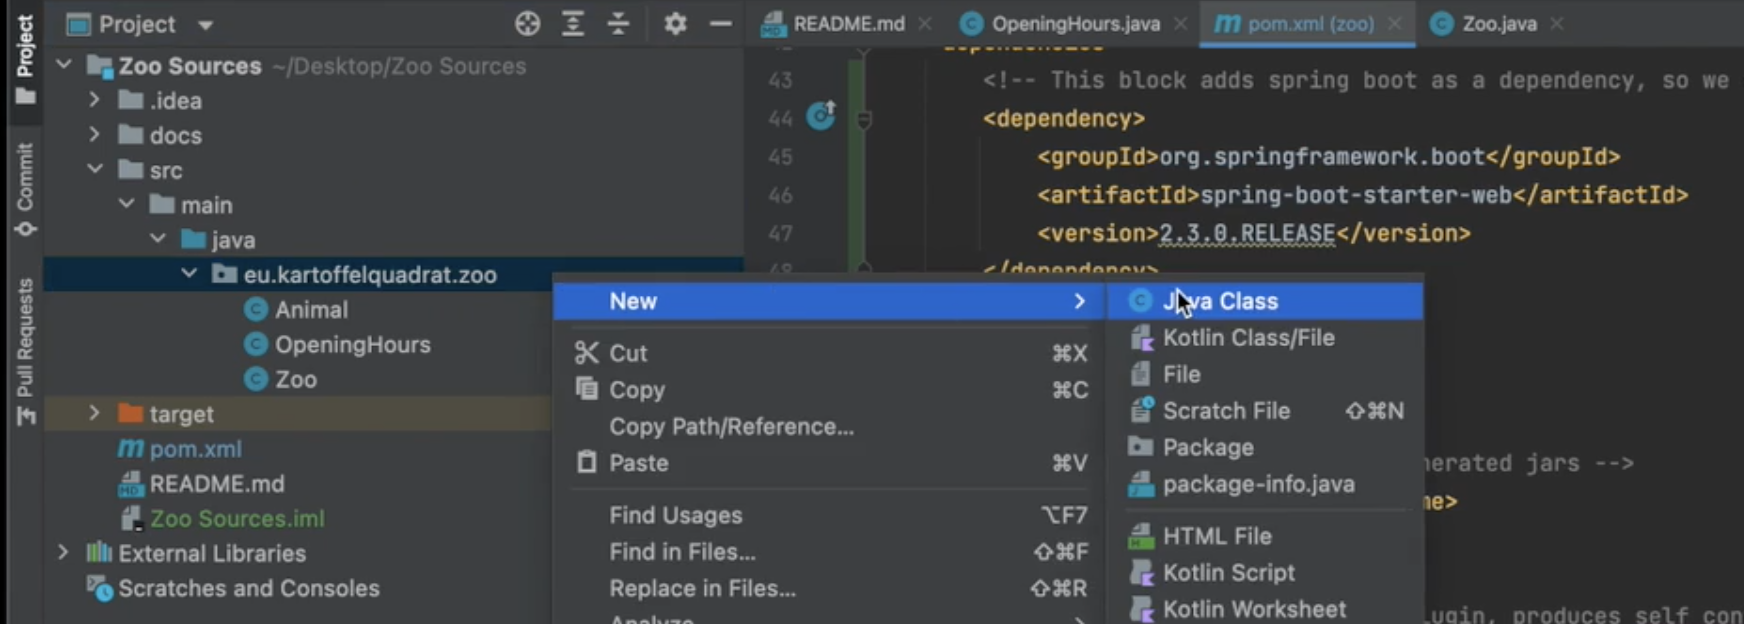Open Project panel settings gear
The image size is (1744, 624).
coord(675,24)
